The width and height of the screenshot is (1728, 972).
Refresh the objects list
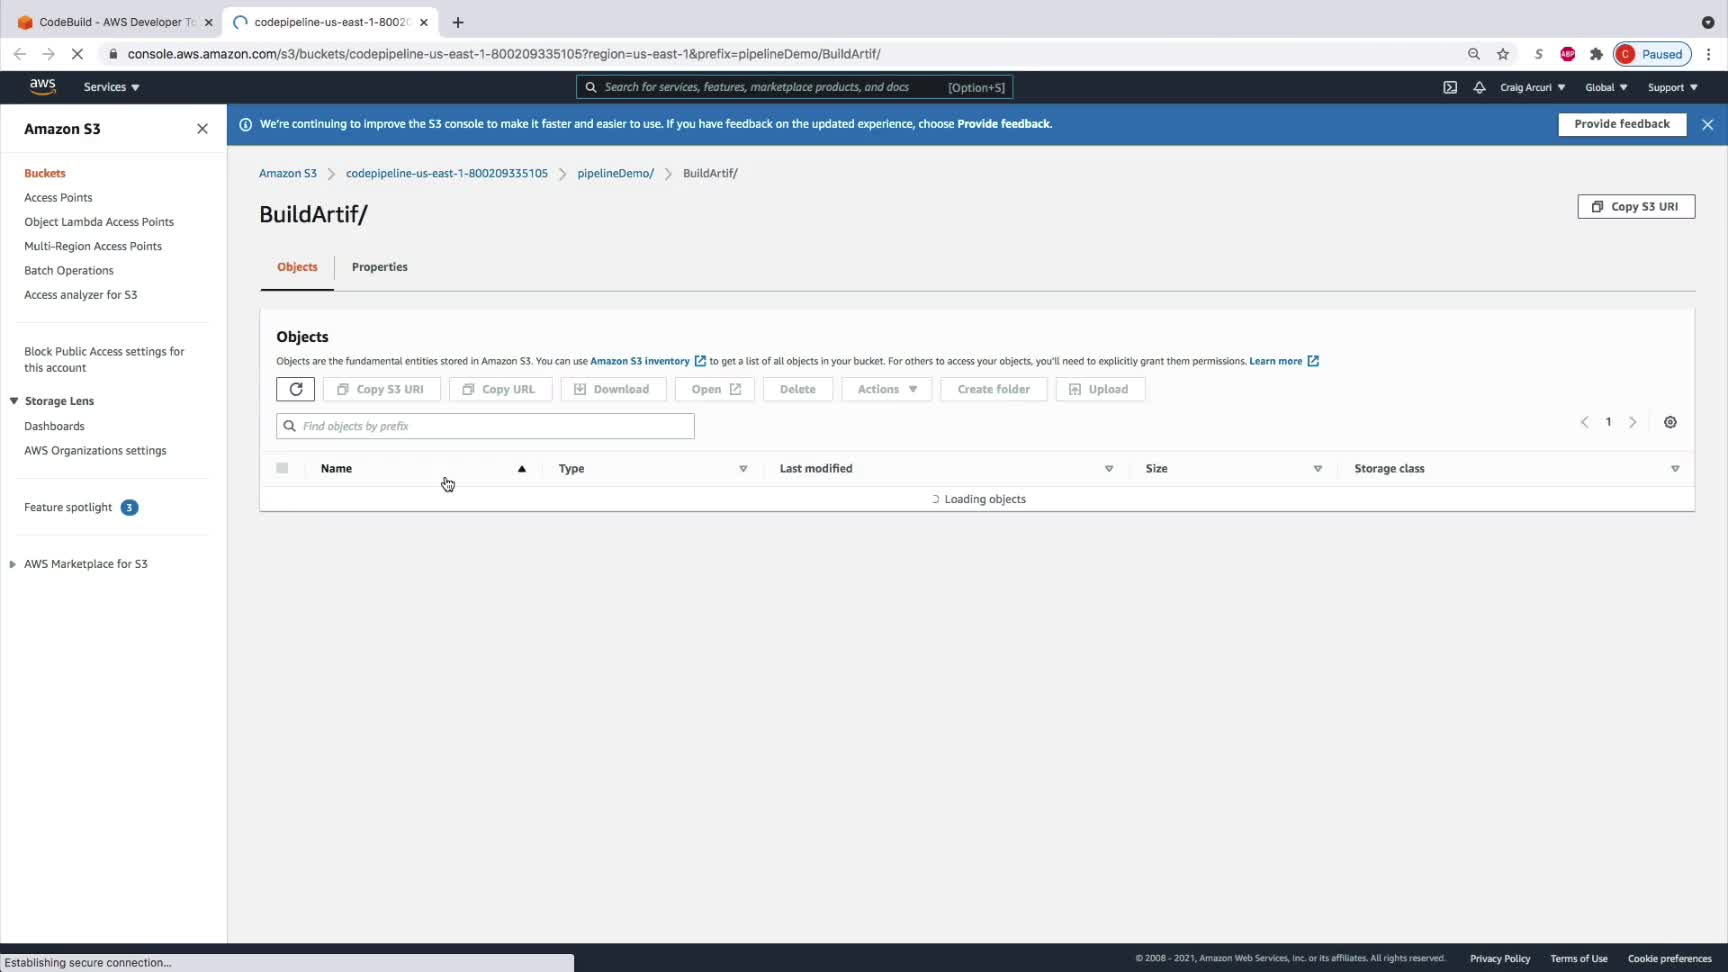(x=295, y=389)
